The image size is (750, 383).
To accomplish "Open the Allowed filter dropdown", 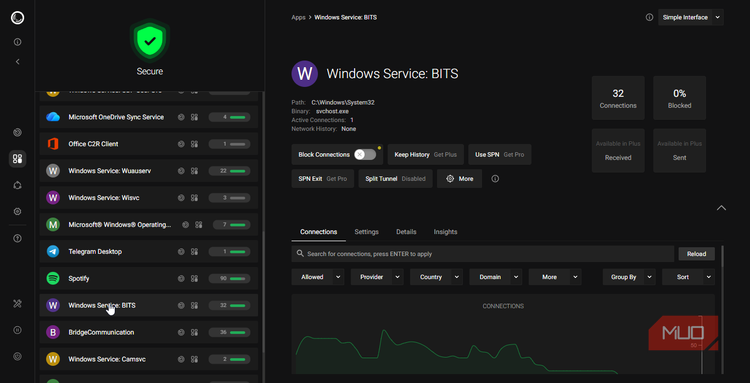I will (318, 277).
